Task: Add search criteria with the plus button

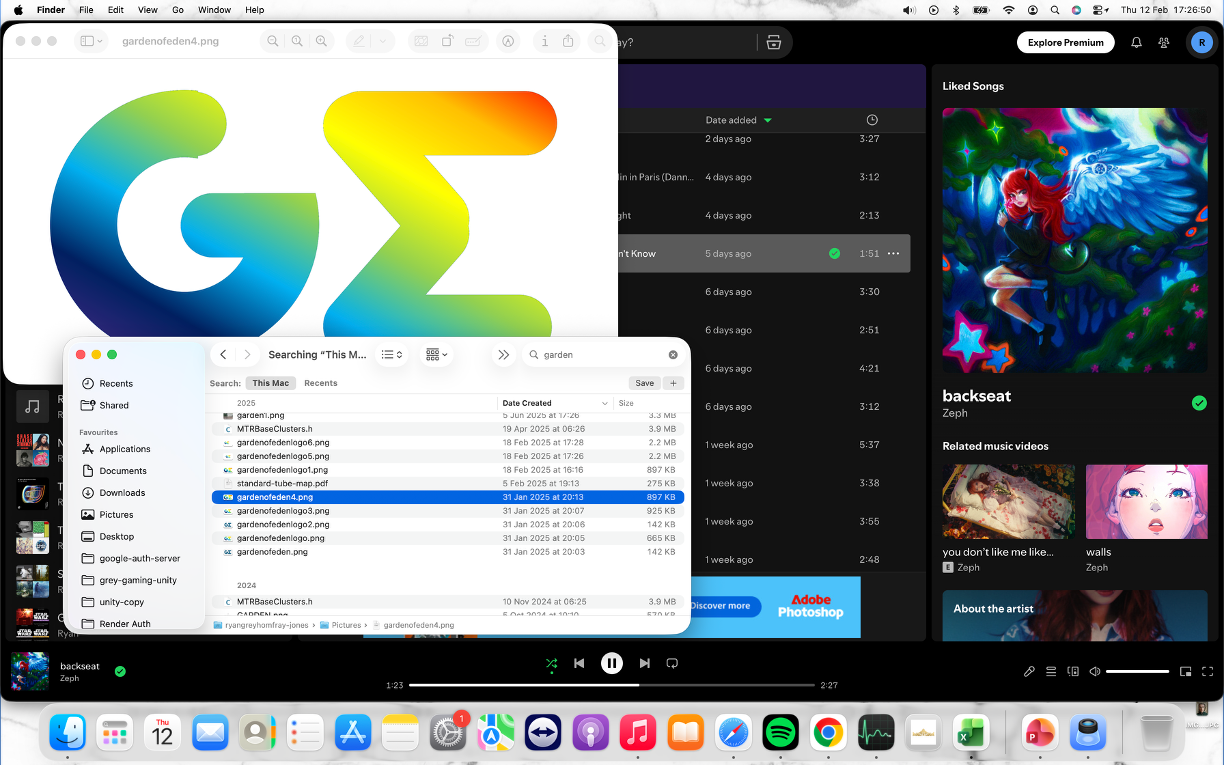Action: [x=673, y=383]
